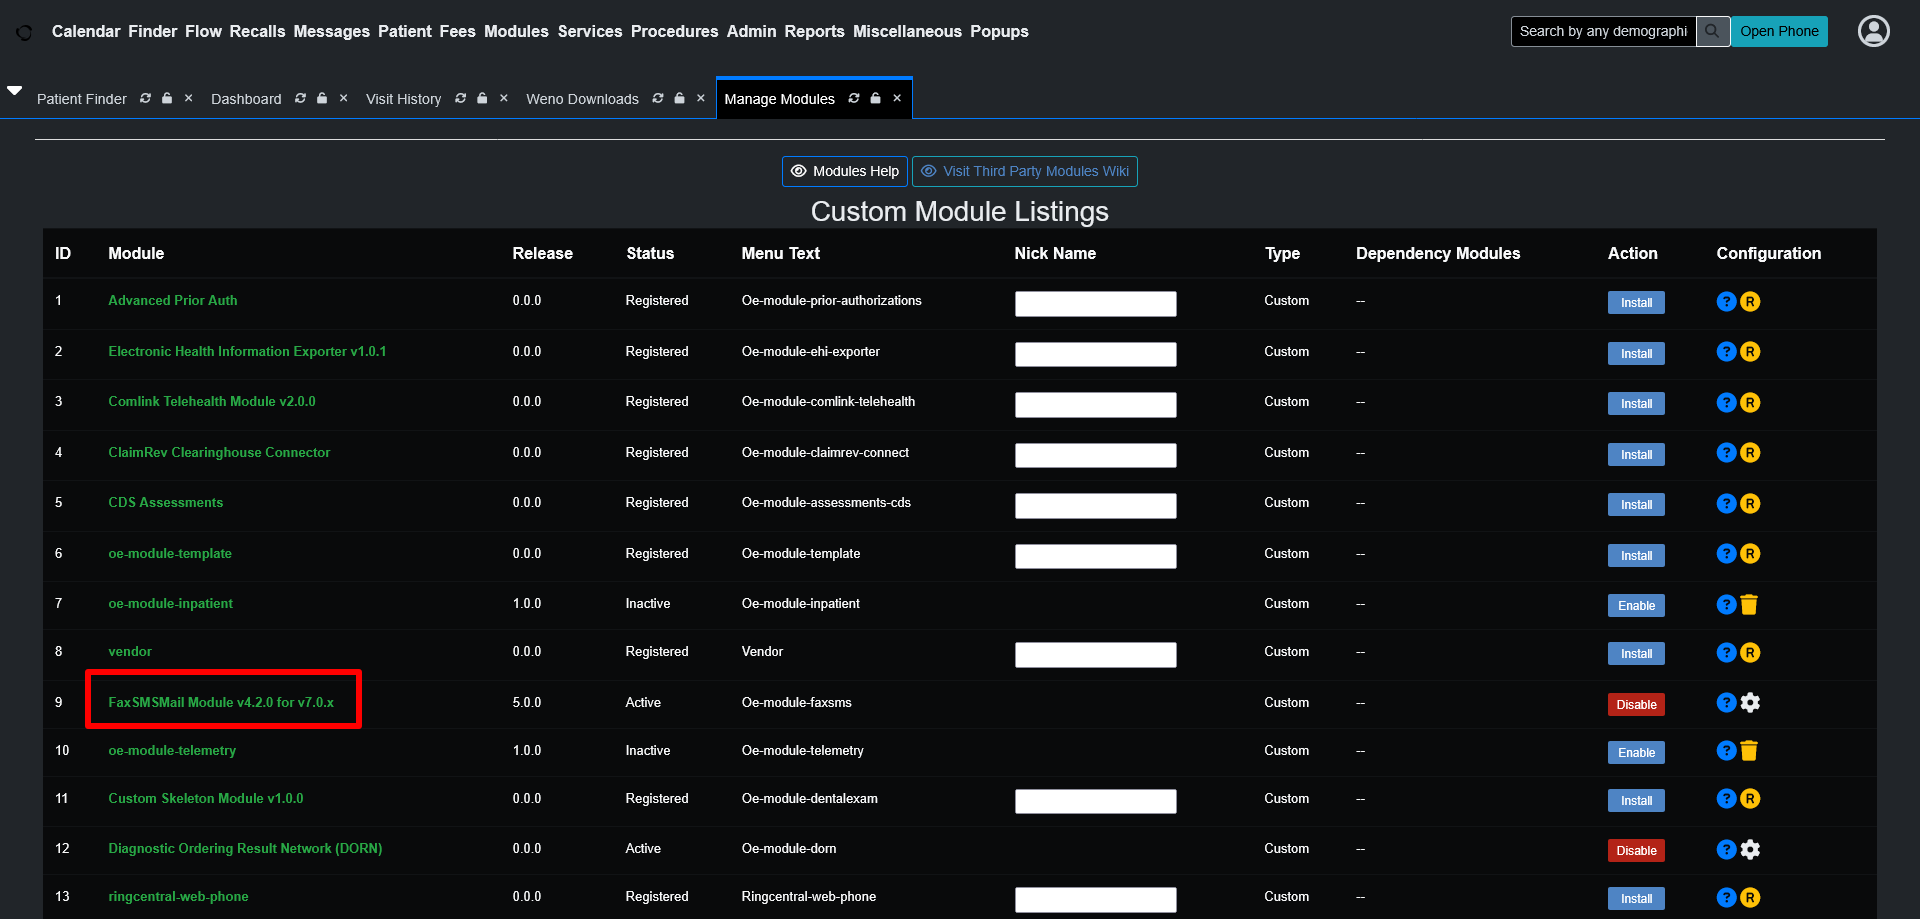Screen dimensions: 1920x919
Task: Open FaxSMSMail Module v4.2.0 link
Action: click(221, 702)
